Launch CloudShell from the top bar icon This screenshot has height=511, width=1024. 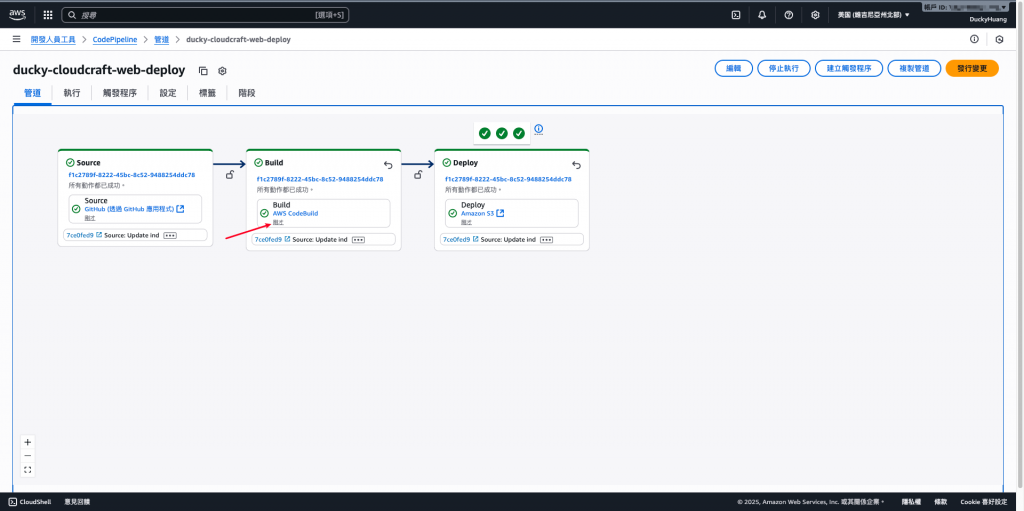pos(736,14)
